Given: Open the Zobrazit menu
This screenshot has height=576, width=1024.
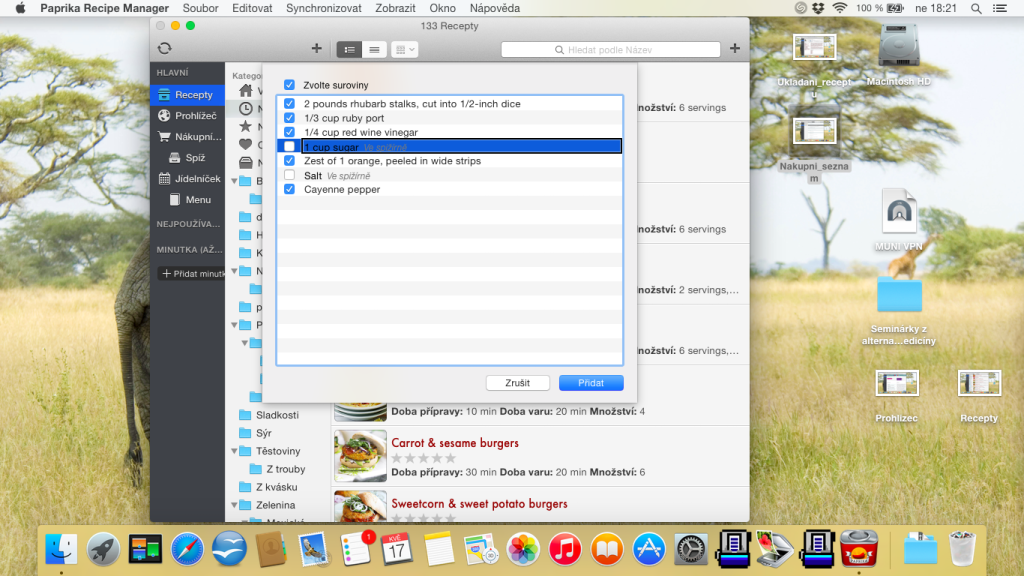Looking at the screenshot, I should [x=395, y=8].
